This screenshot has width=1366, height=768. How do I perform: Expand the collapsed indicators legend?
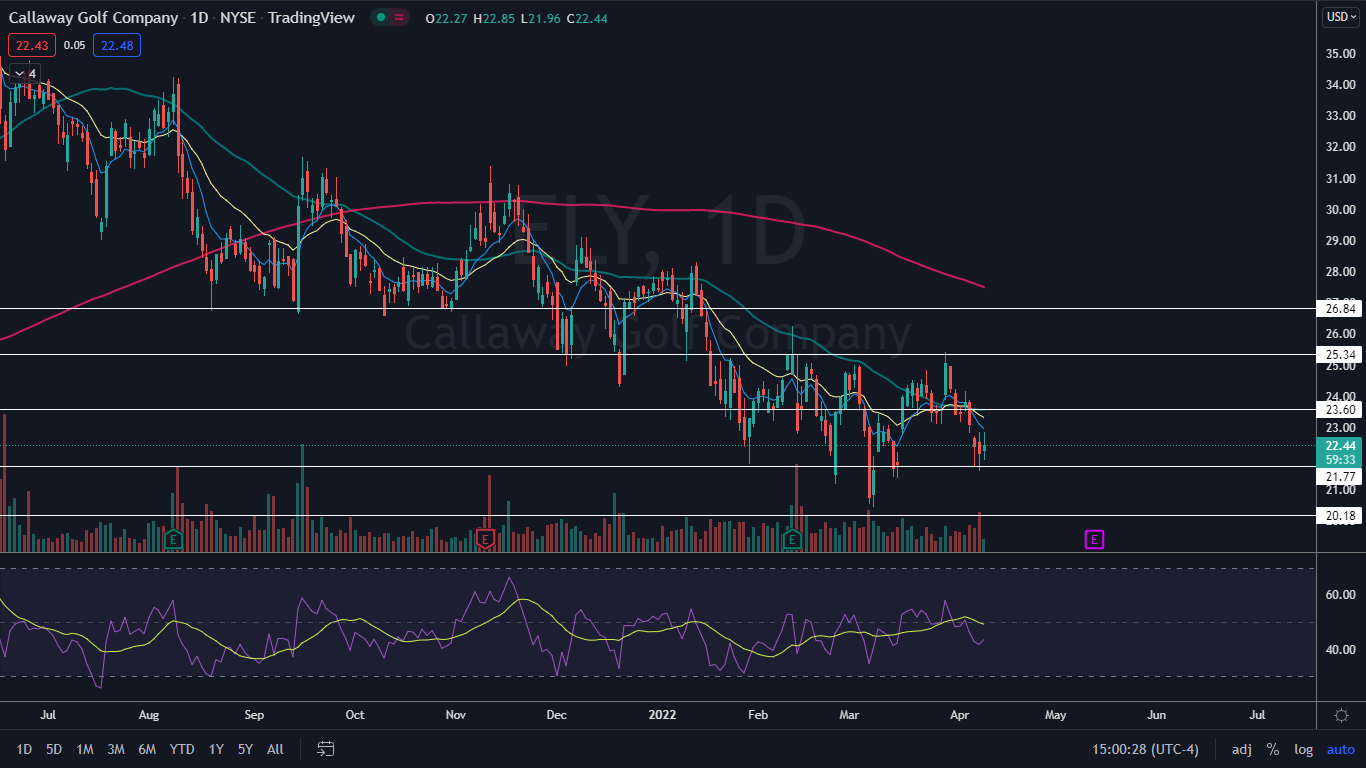pos(24,73)
